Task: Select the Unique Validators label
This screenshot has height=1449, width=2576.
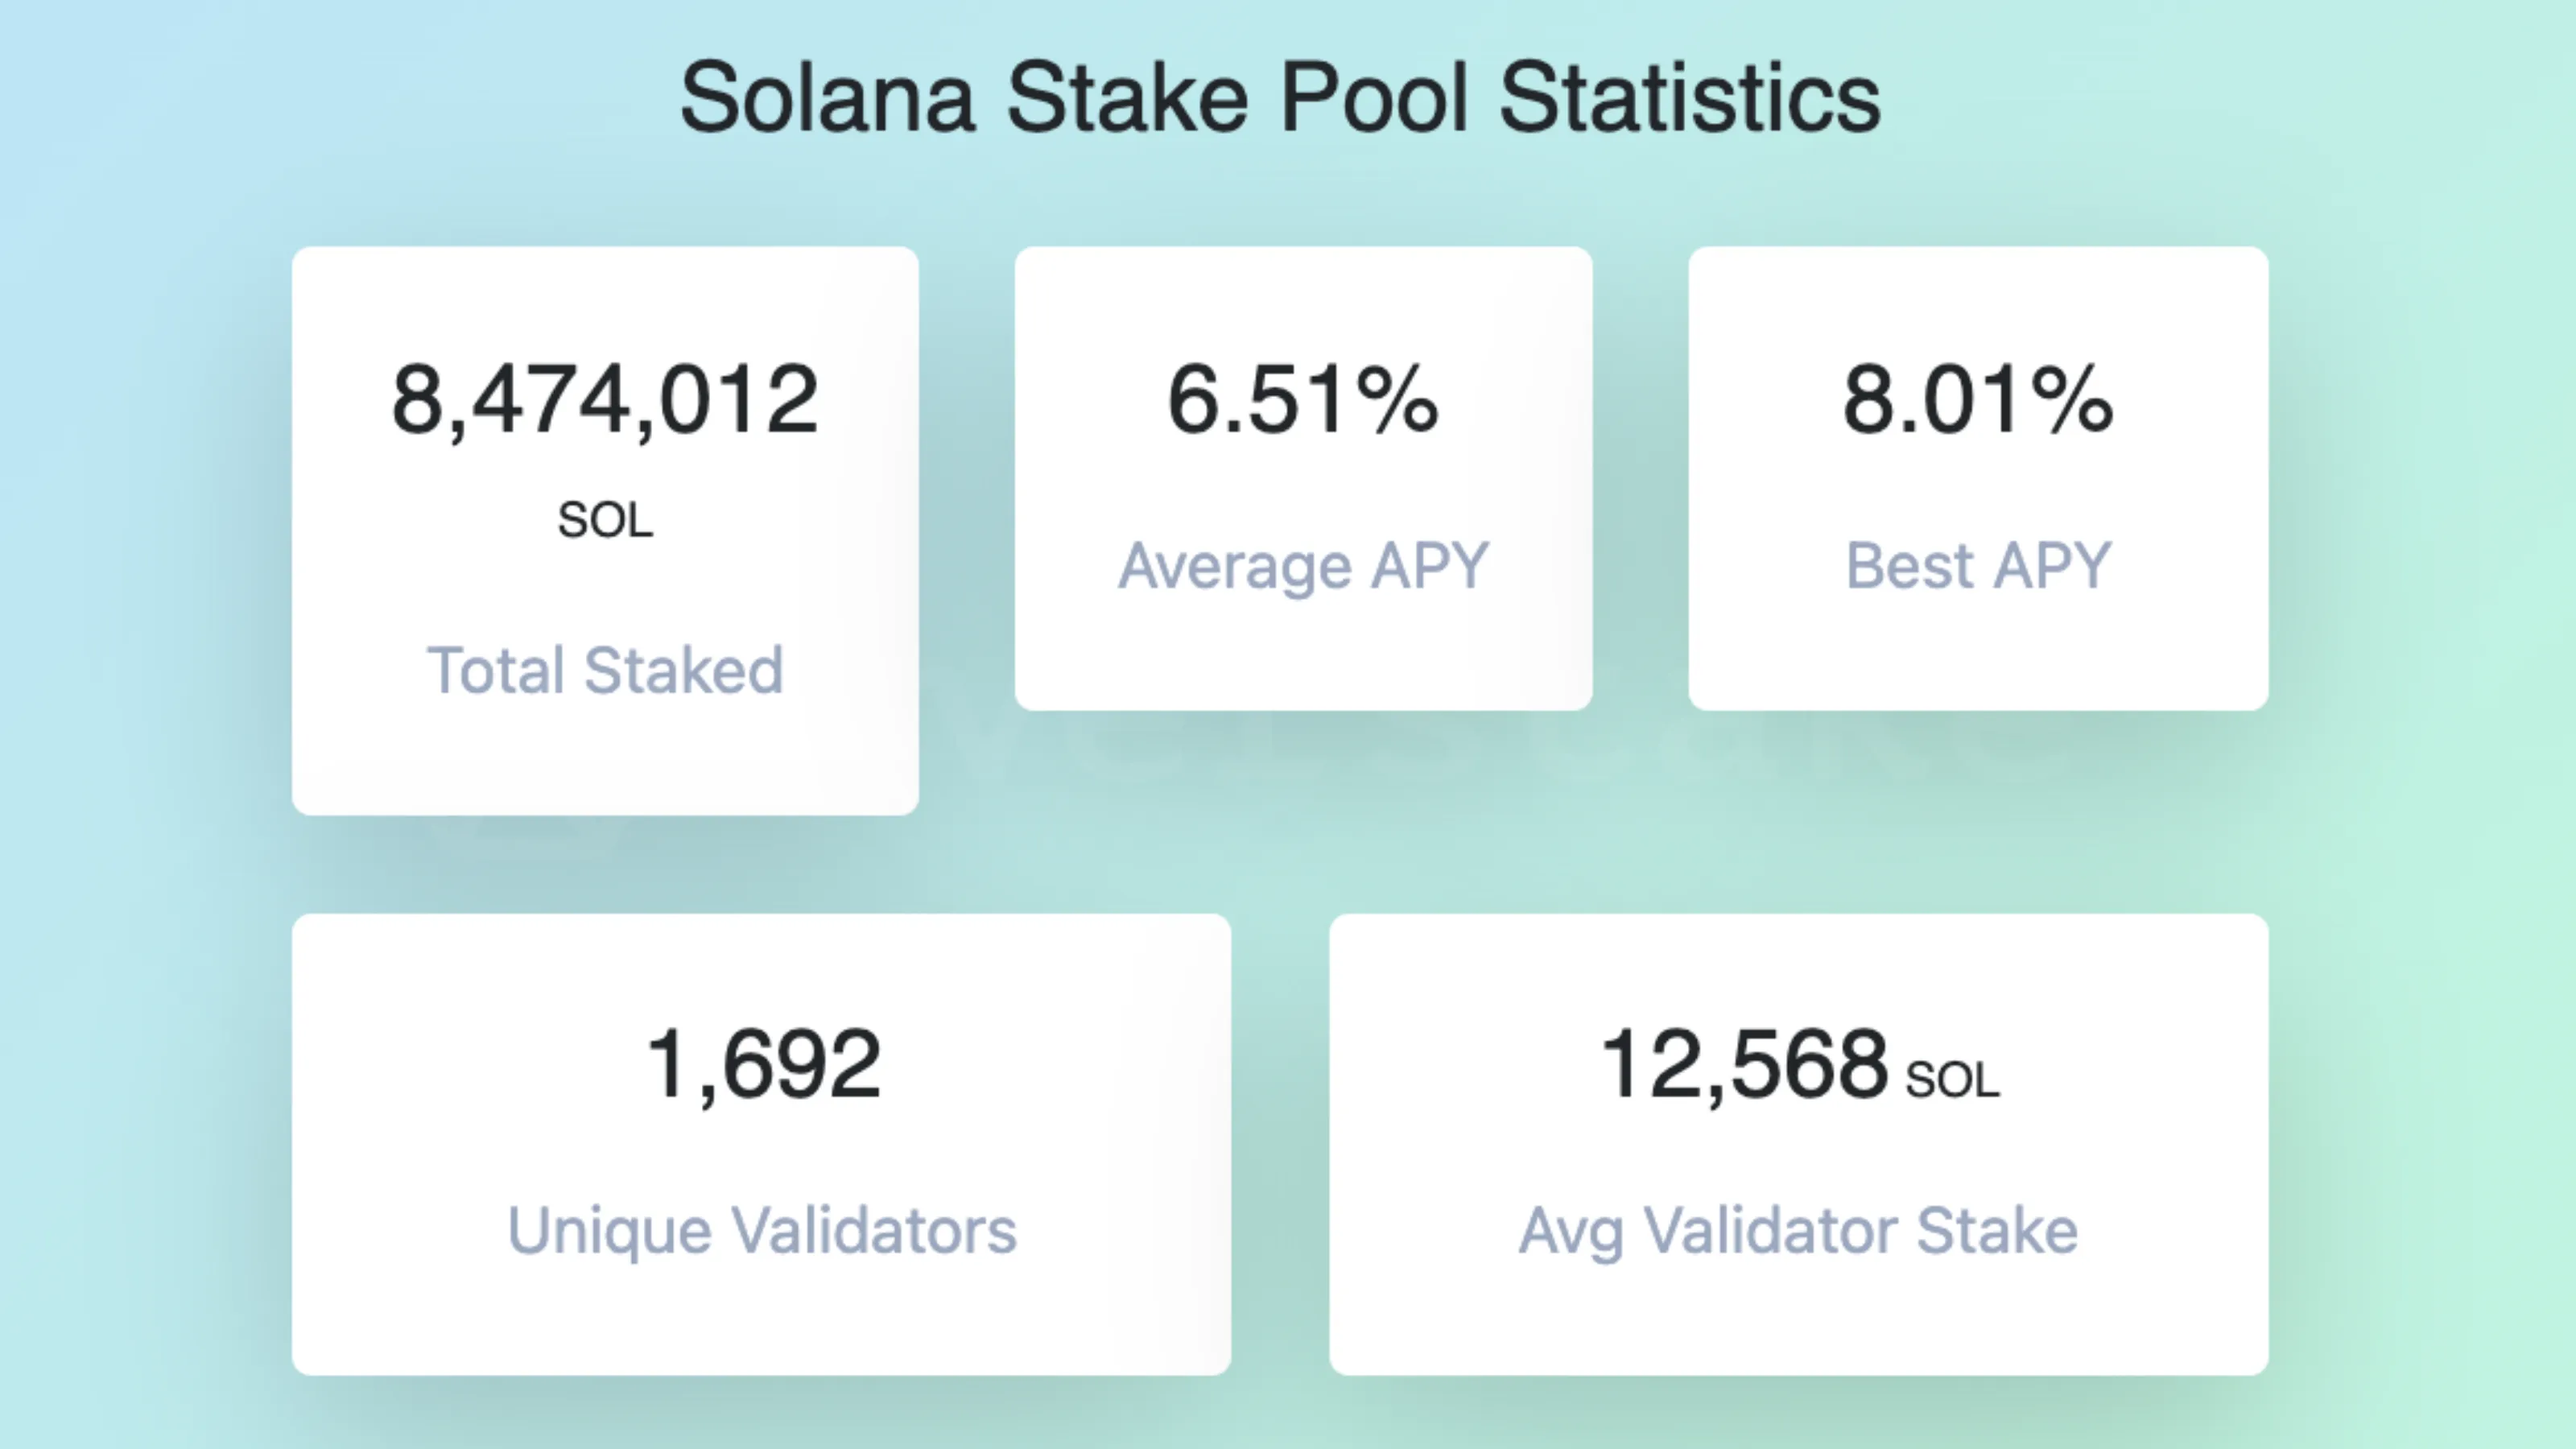Action: point(763,1230)
